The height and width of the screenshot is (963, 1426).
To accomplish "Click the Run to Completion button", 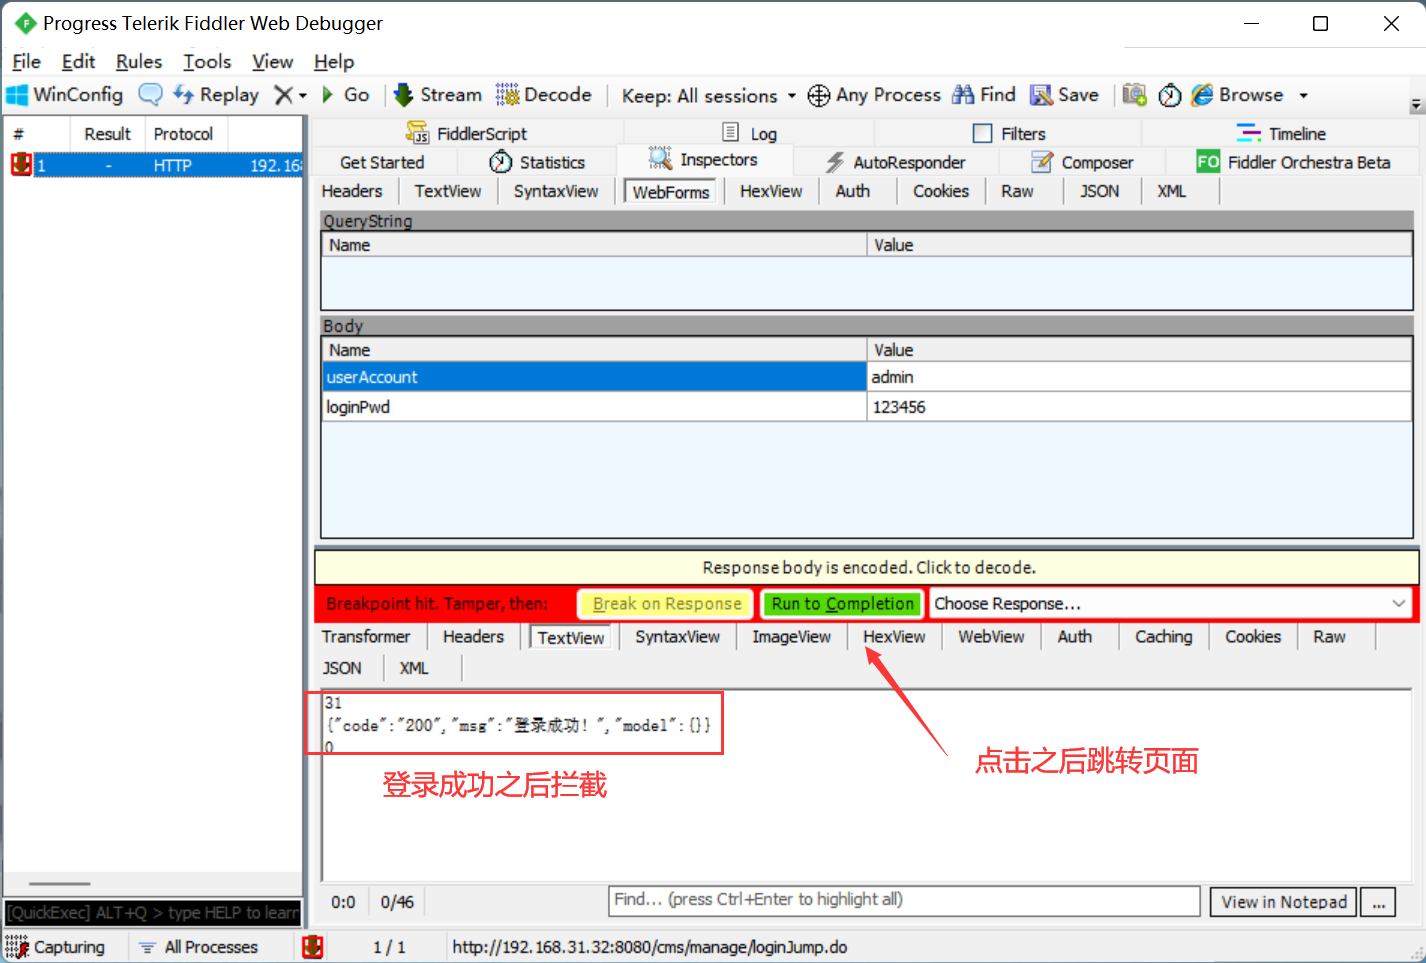I will click(x=843, y=604).
